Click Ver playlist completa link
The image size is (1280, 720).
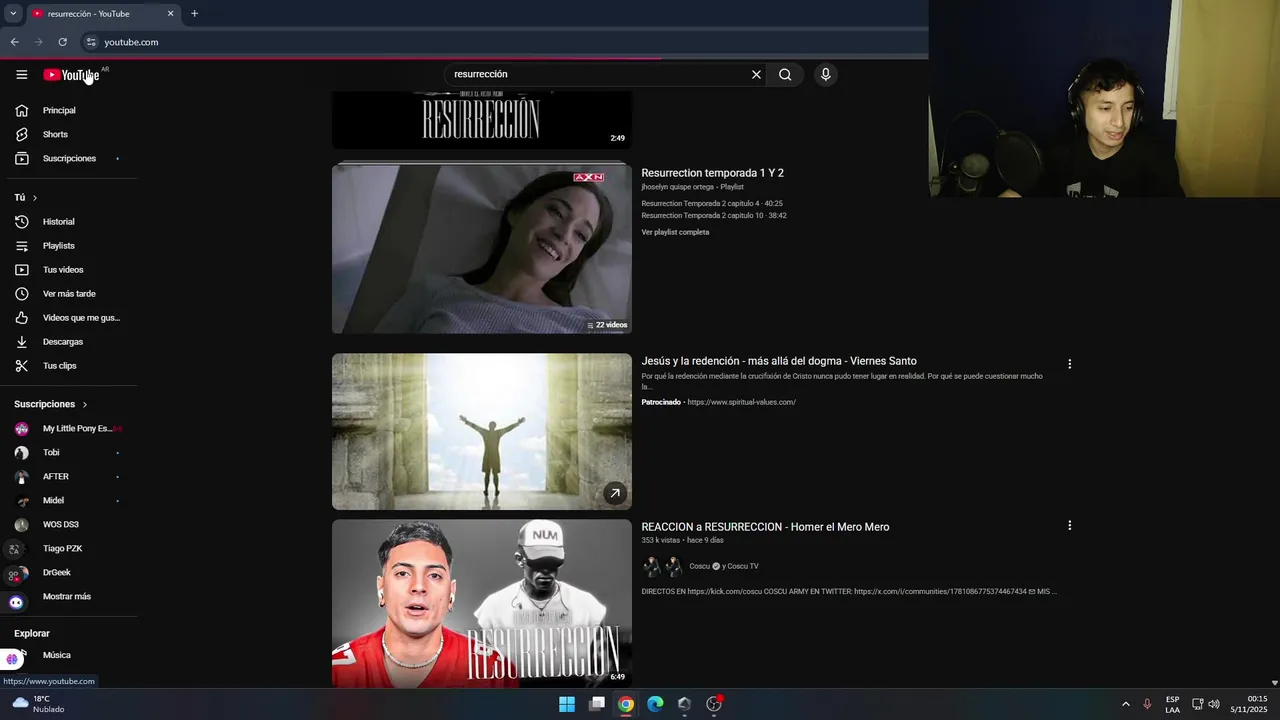(675, 232)
